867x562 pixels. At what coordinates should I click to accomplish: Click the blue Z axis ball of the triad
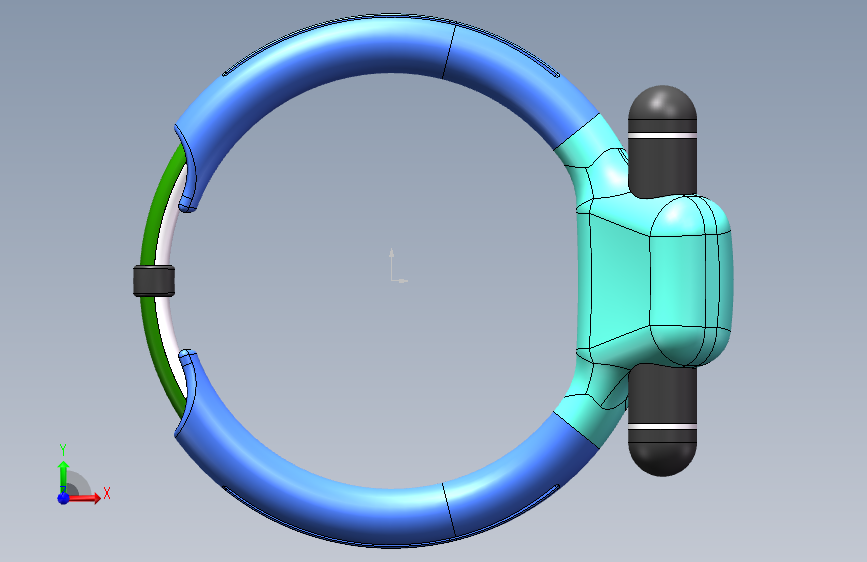click(x=63, y=498)
